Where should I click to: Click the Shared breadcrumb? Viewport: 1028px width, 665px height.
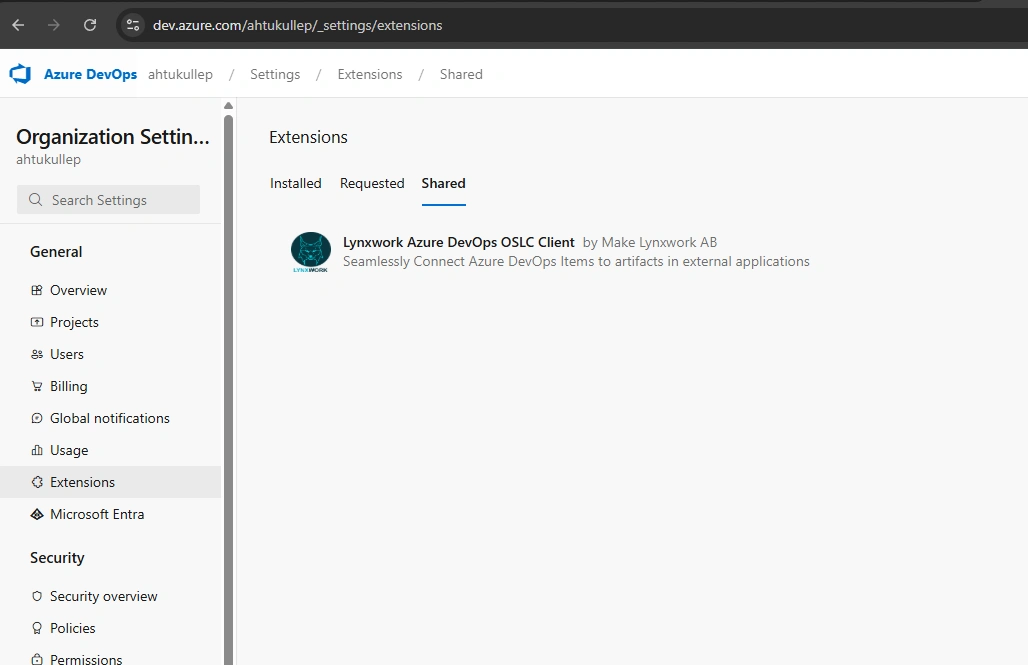pos(461,74)
